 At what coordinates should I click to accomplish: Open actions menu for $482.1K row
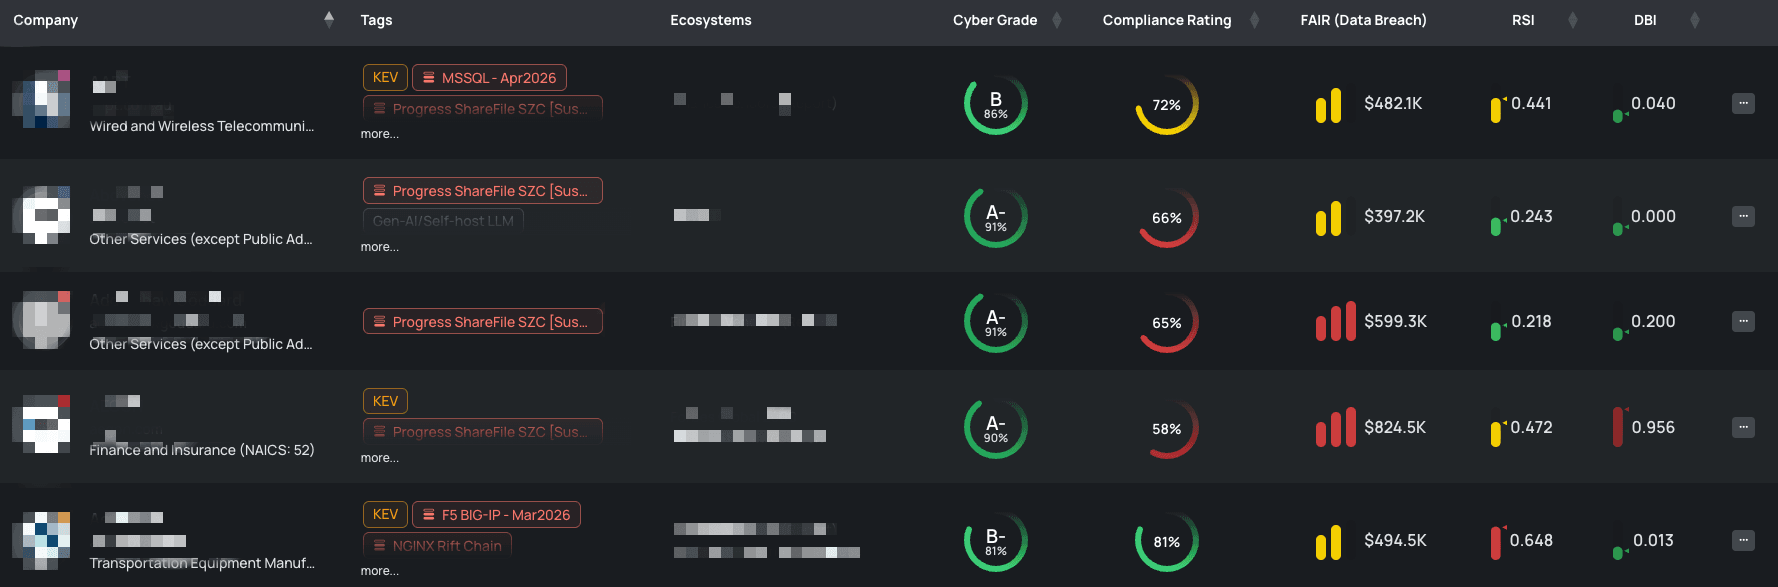click(1743, 103)
